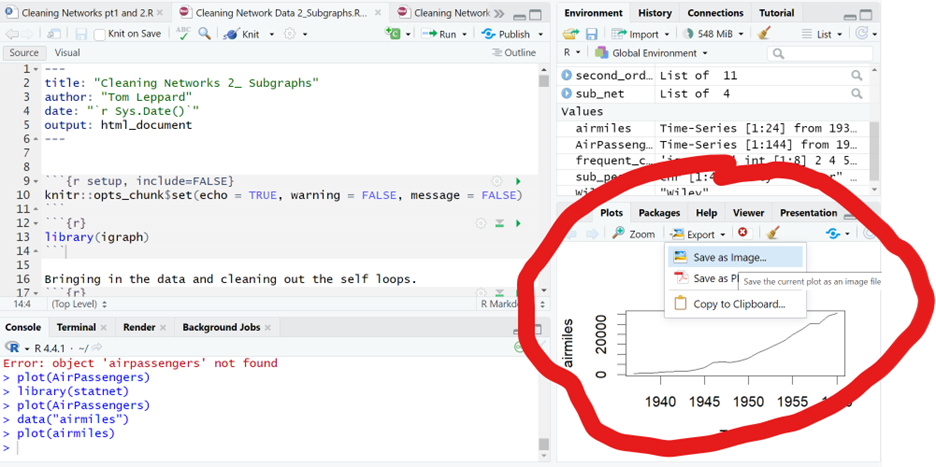The image size is (936, 467).
Task: Toggle the Knit on Save checkbox
Action: (x=100, y=35)
